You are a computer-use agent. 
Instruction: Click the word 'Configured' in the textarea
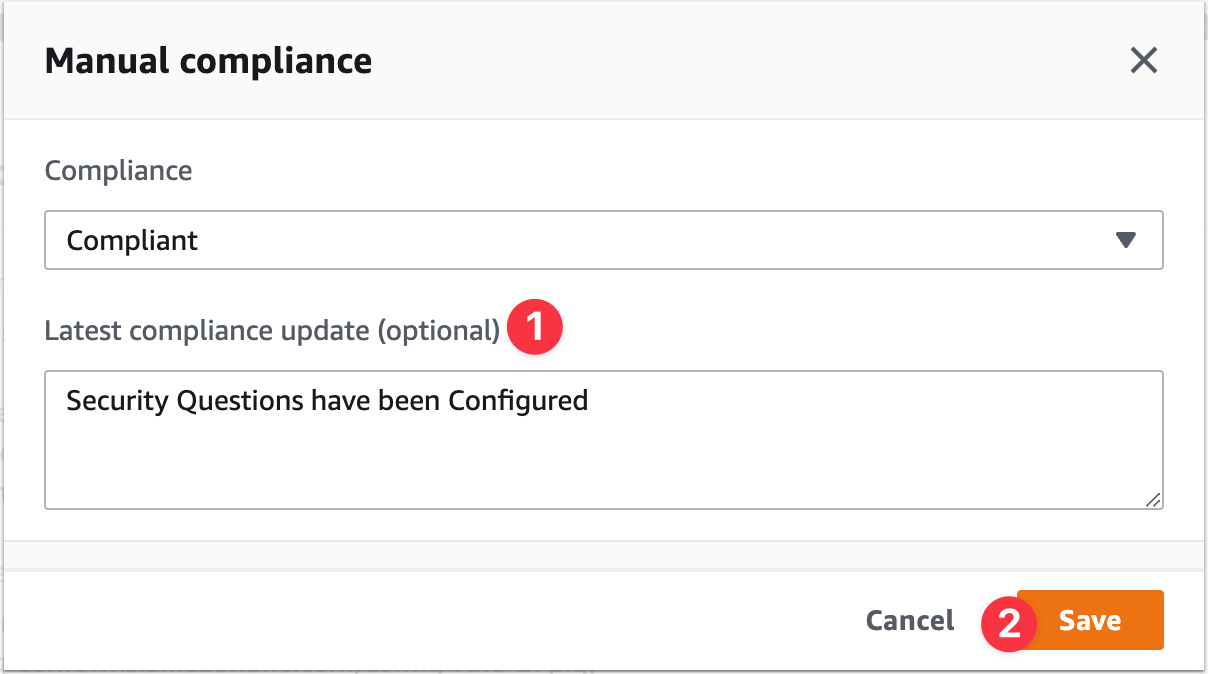tap(517, 401)
